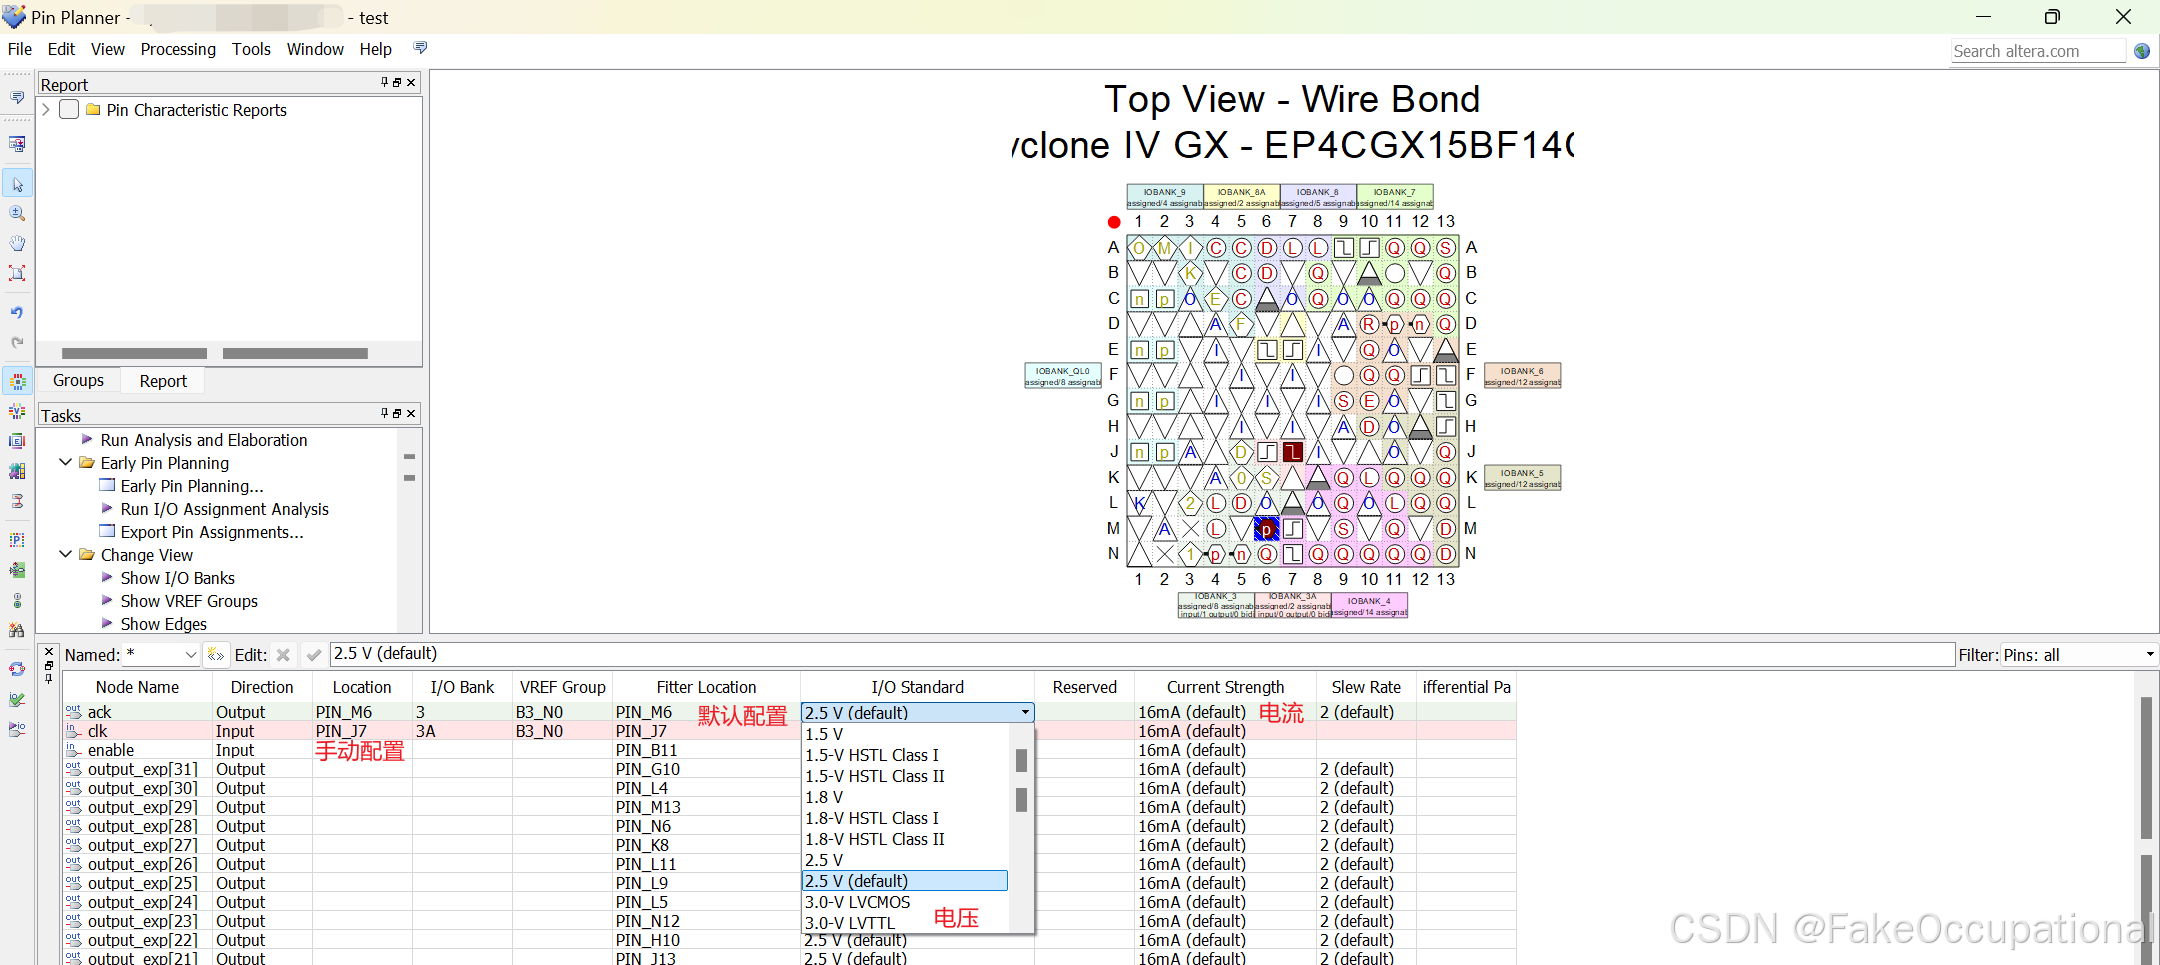The width and height of the screenshot is (2160, 965).
Task: Click the pin legend traffic-light icon
Action: [17, 600]
